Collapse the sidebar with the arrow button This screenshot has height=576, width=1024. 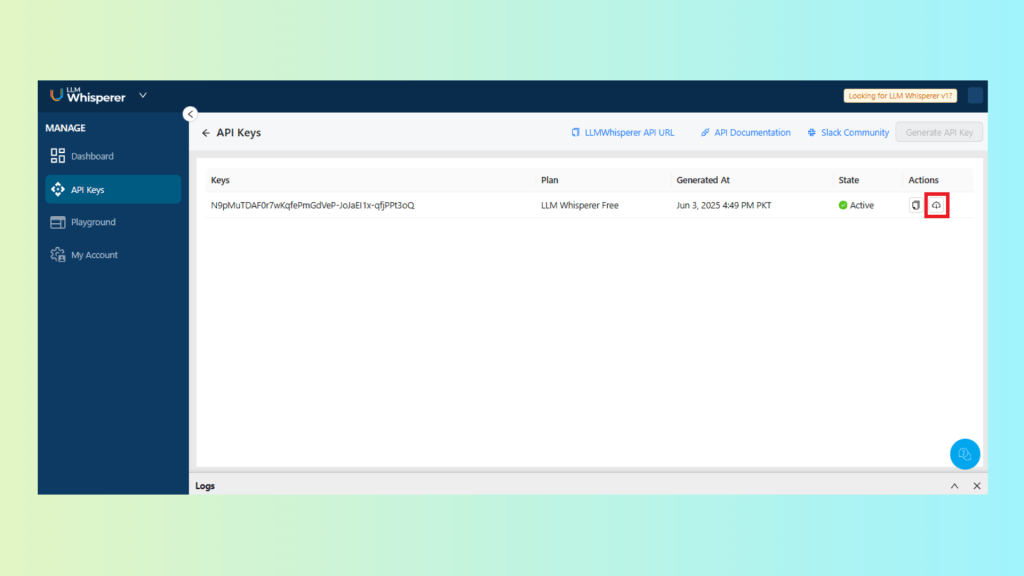pos(190,114)
